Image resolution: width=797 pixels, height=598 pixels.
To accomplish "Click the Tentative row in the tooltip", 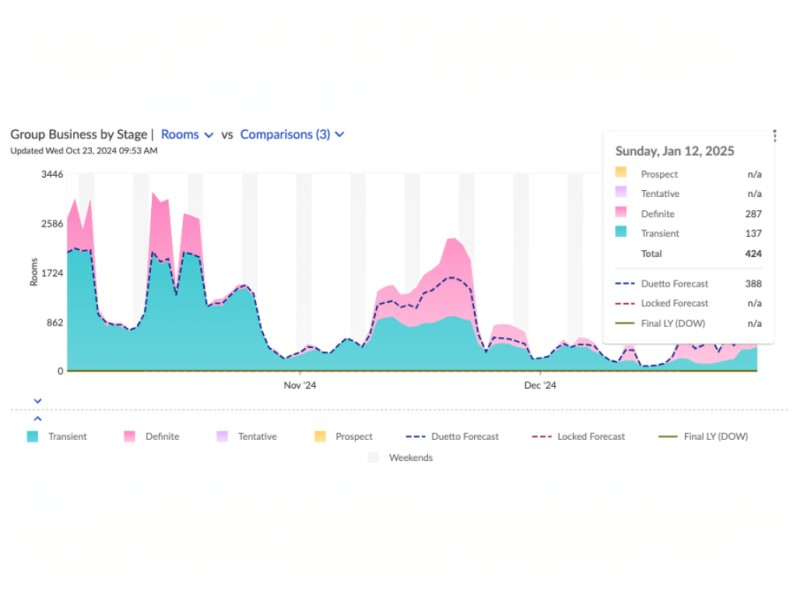I will click(x=689, y=194).
